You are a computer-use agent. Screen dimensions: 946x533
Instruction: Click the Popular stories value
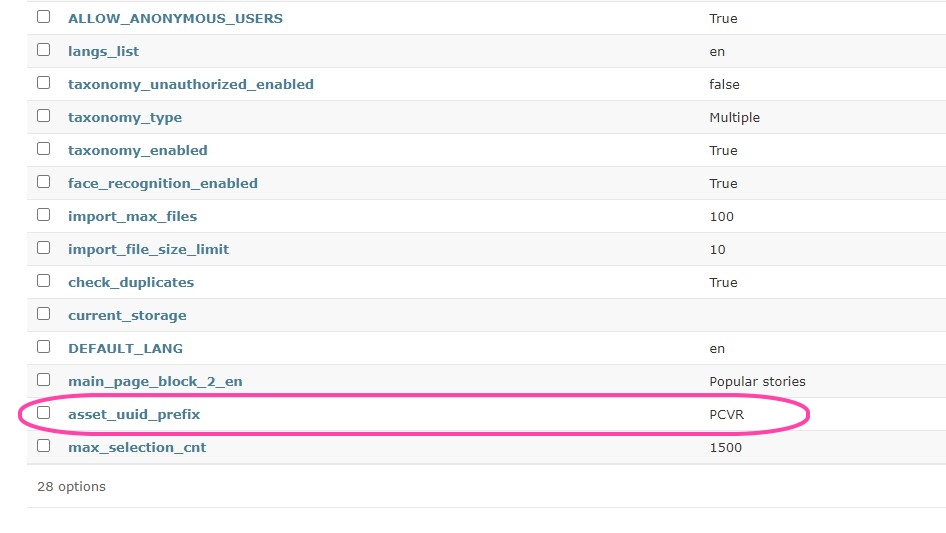(x=757, y=381)
